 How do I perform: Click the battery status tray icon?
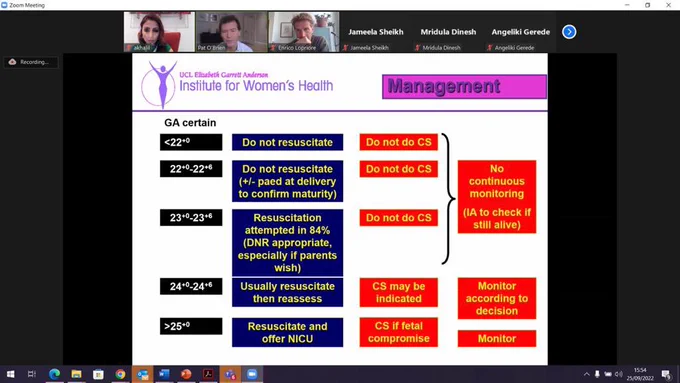(608, 374)
